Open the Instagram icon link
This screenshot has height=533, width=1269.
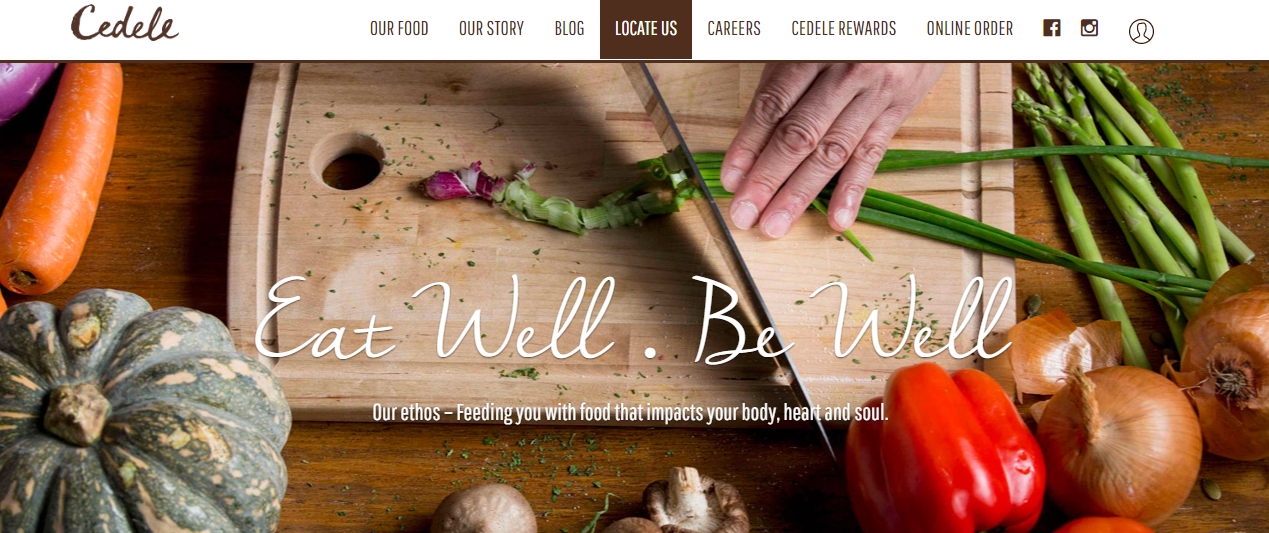pos(1089,28)
